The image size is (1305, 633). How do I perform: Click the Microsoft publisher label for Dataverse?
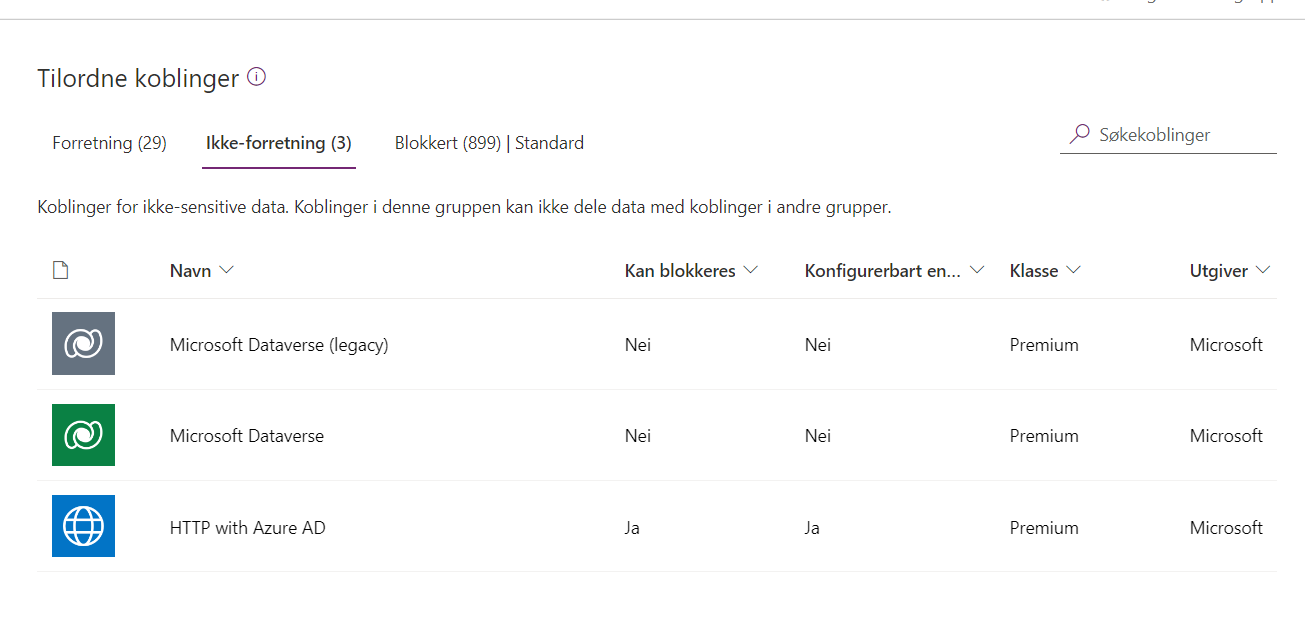[x=1226, y=435]
